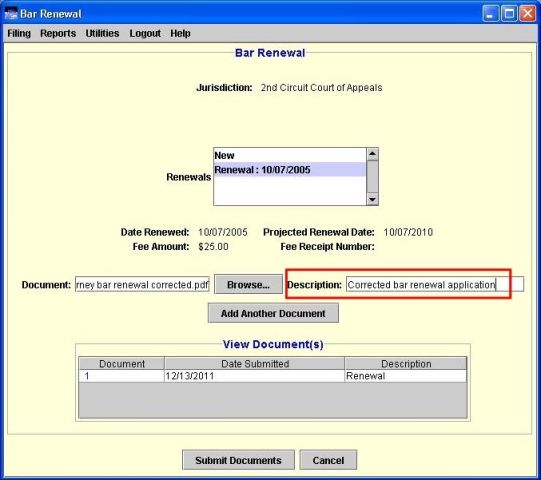Click Add Another Document button
This screenshot has width=541, height=480.
coord(273,313)
